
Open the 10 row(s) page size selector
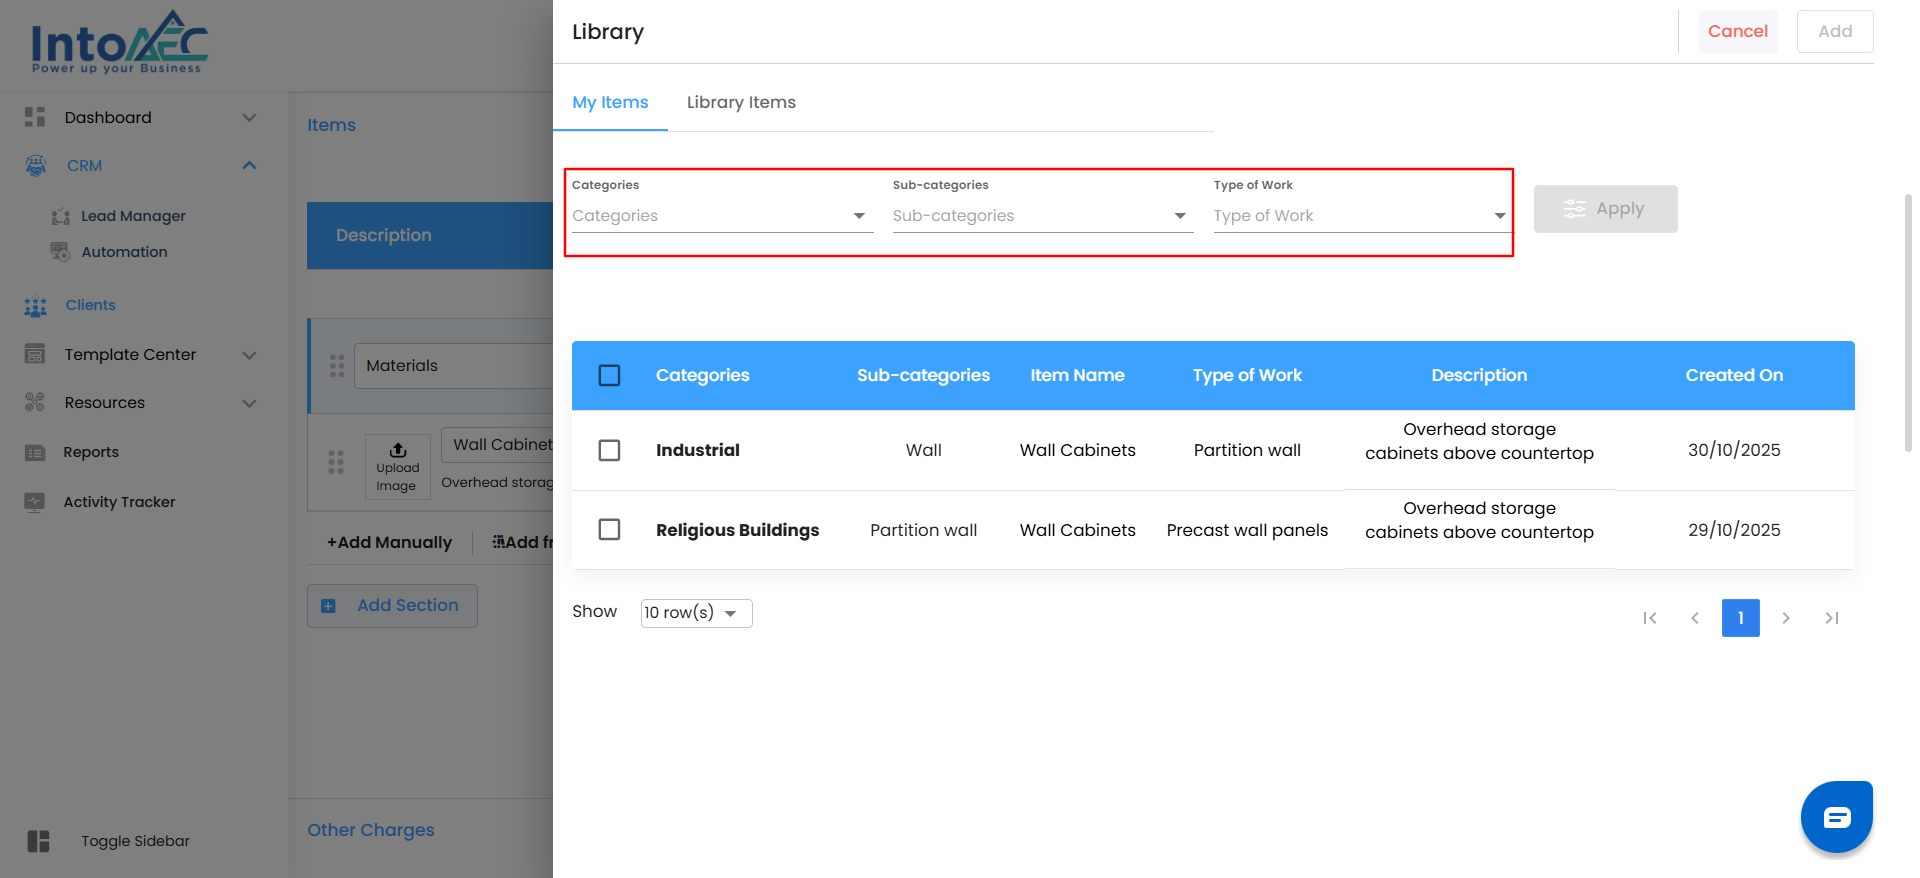point(696,613)
